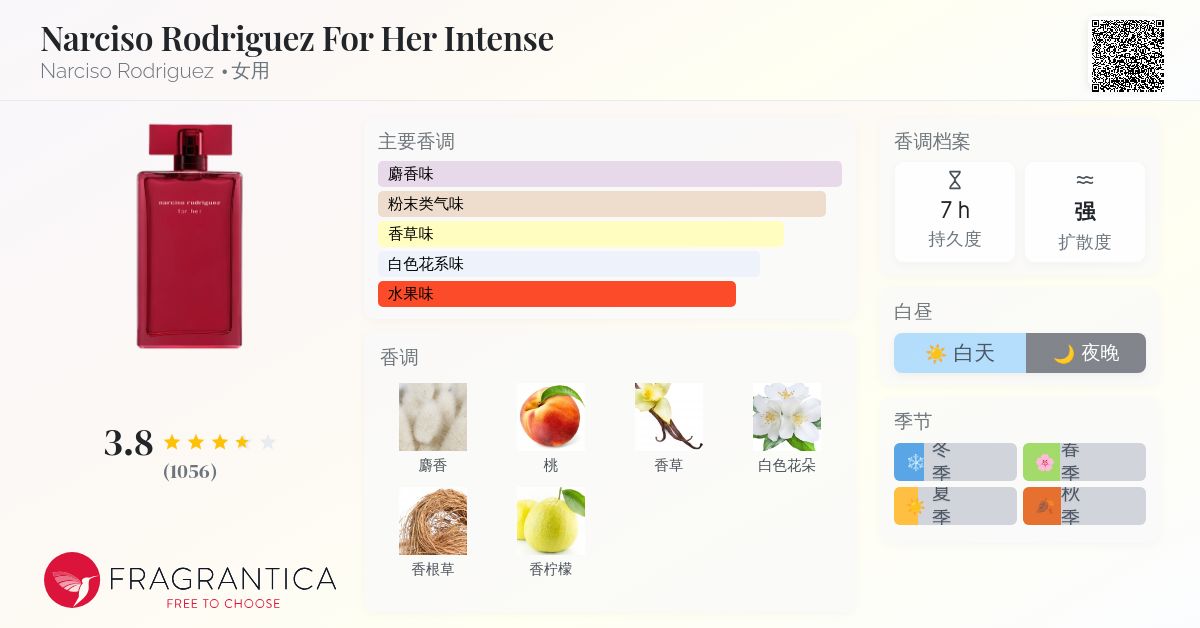This screenshot has width=1200, height=628.
Task: Open the 桃 peach note thumbnail
Action: point(551,417)
